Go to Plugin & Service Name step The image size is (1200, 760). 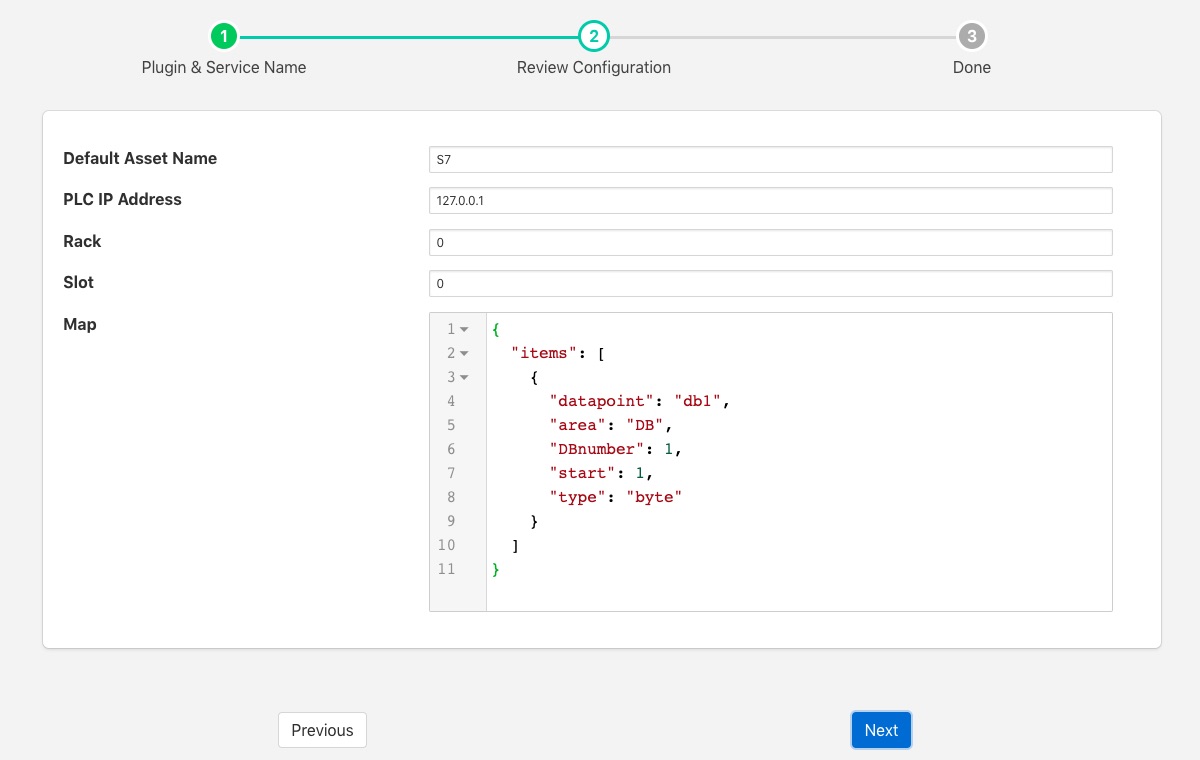point(224,68)
